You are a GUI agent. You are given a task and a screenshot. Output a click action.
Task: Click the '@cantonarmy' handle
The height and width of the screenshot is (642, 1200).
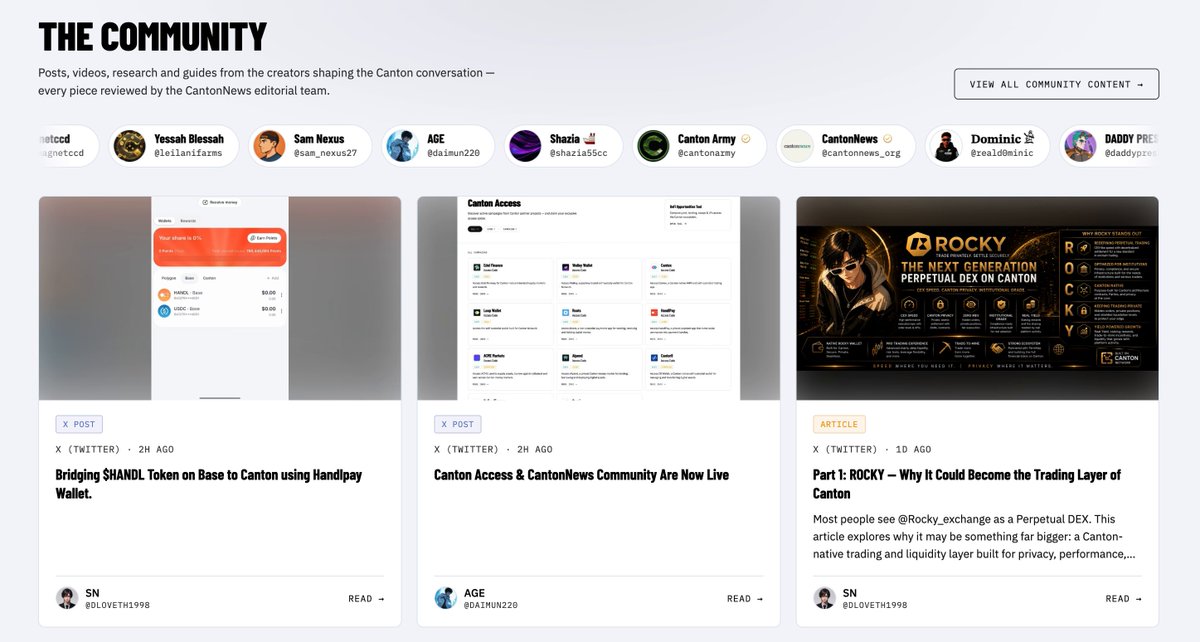[x=707, y=154]
